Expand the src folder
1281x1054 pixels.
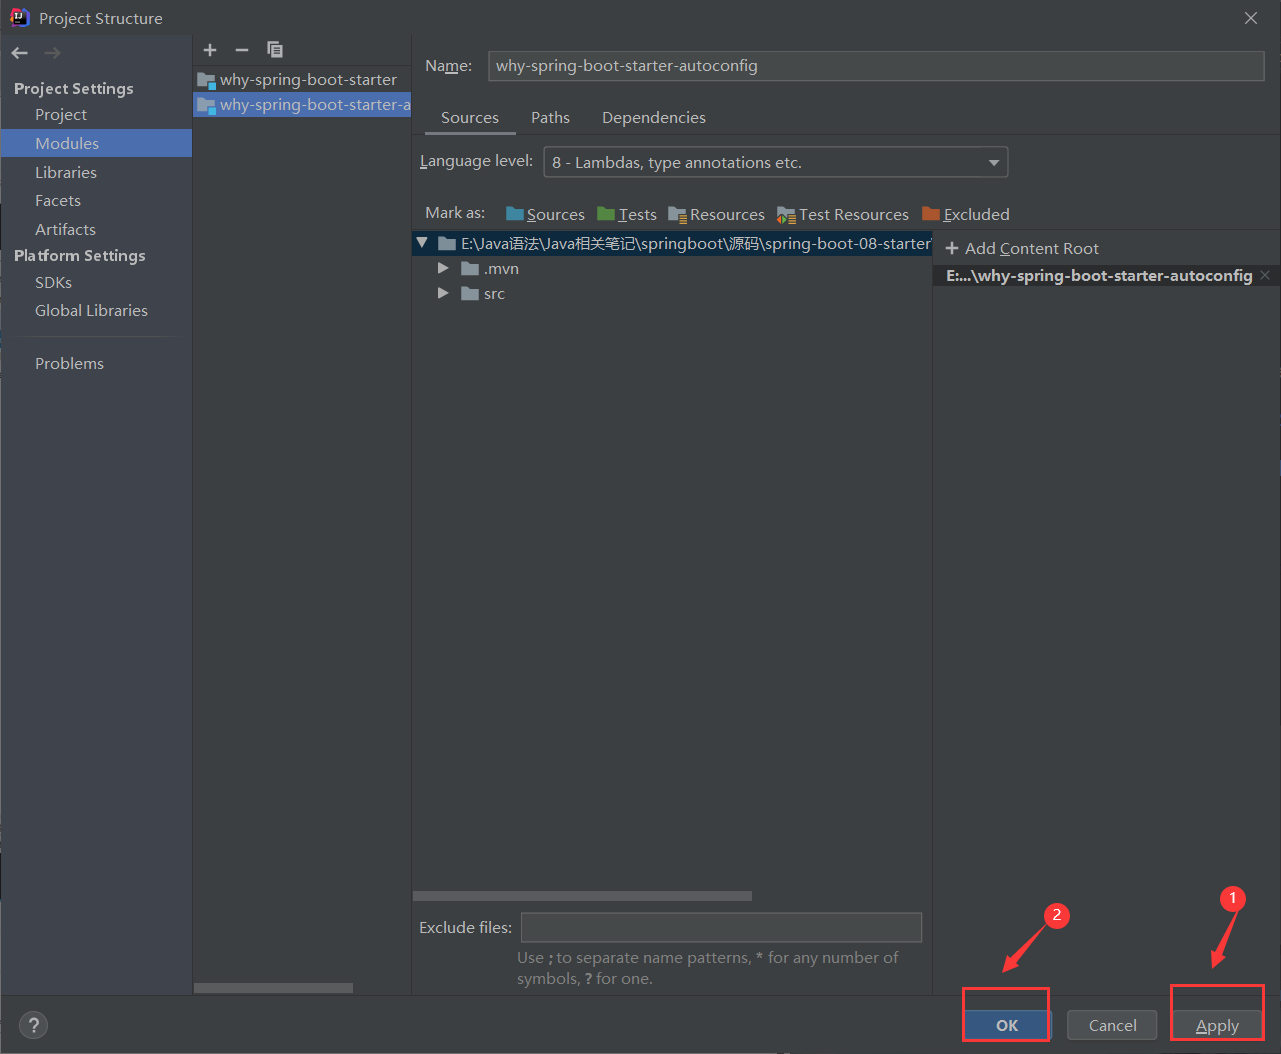click(x=443, y=293)
